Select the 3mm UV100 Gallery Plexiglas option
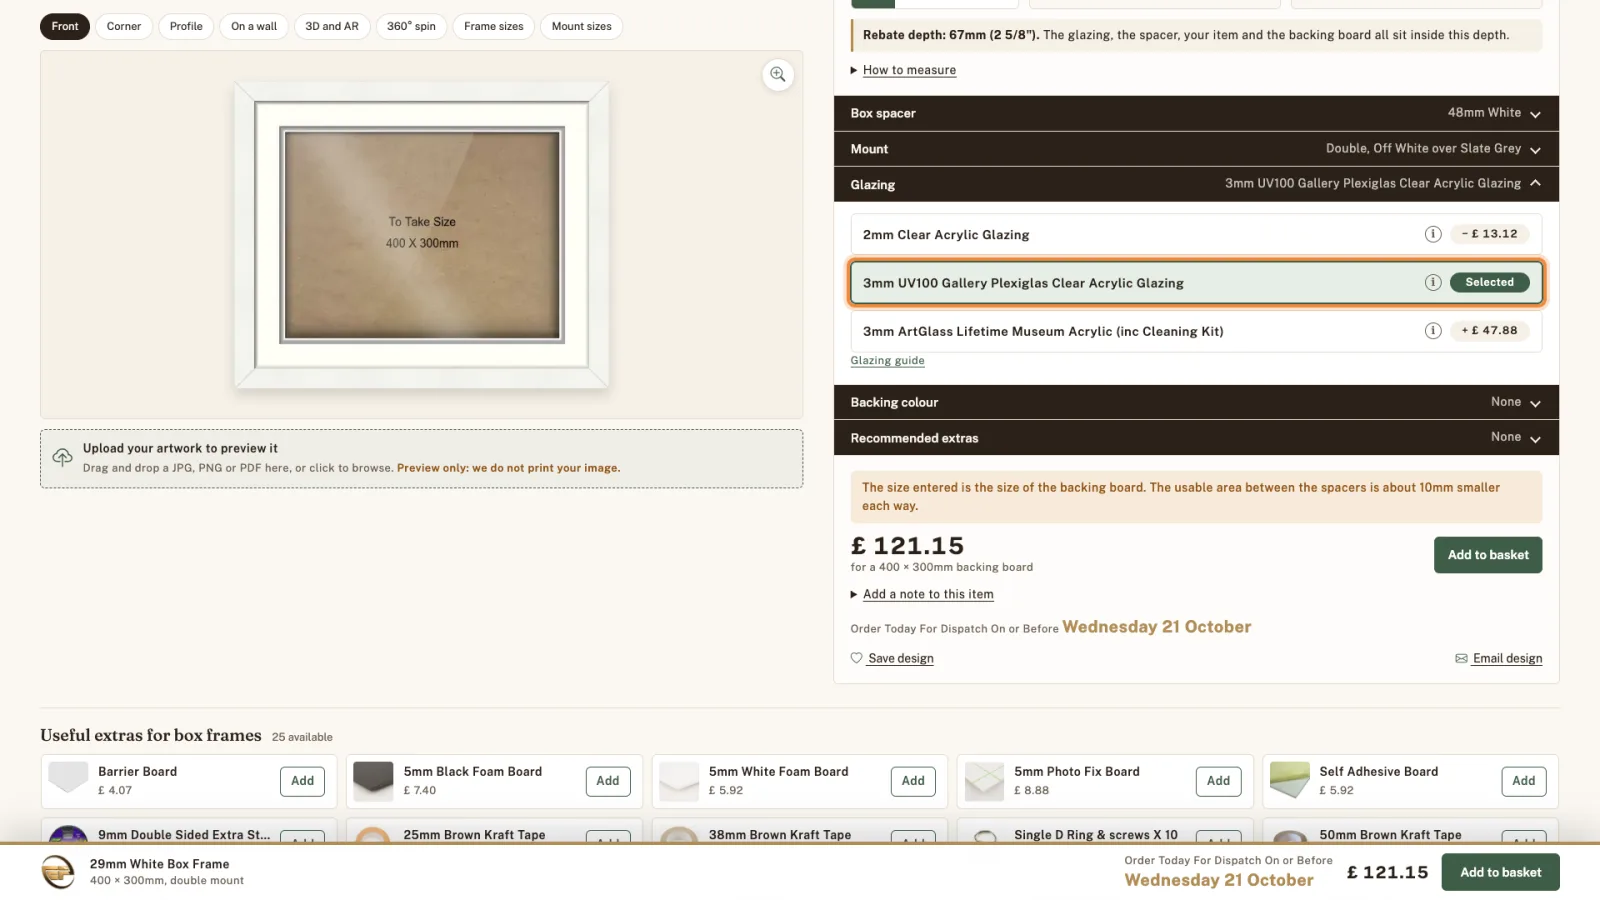 click(1196, 283)
